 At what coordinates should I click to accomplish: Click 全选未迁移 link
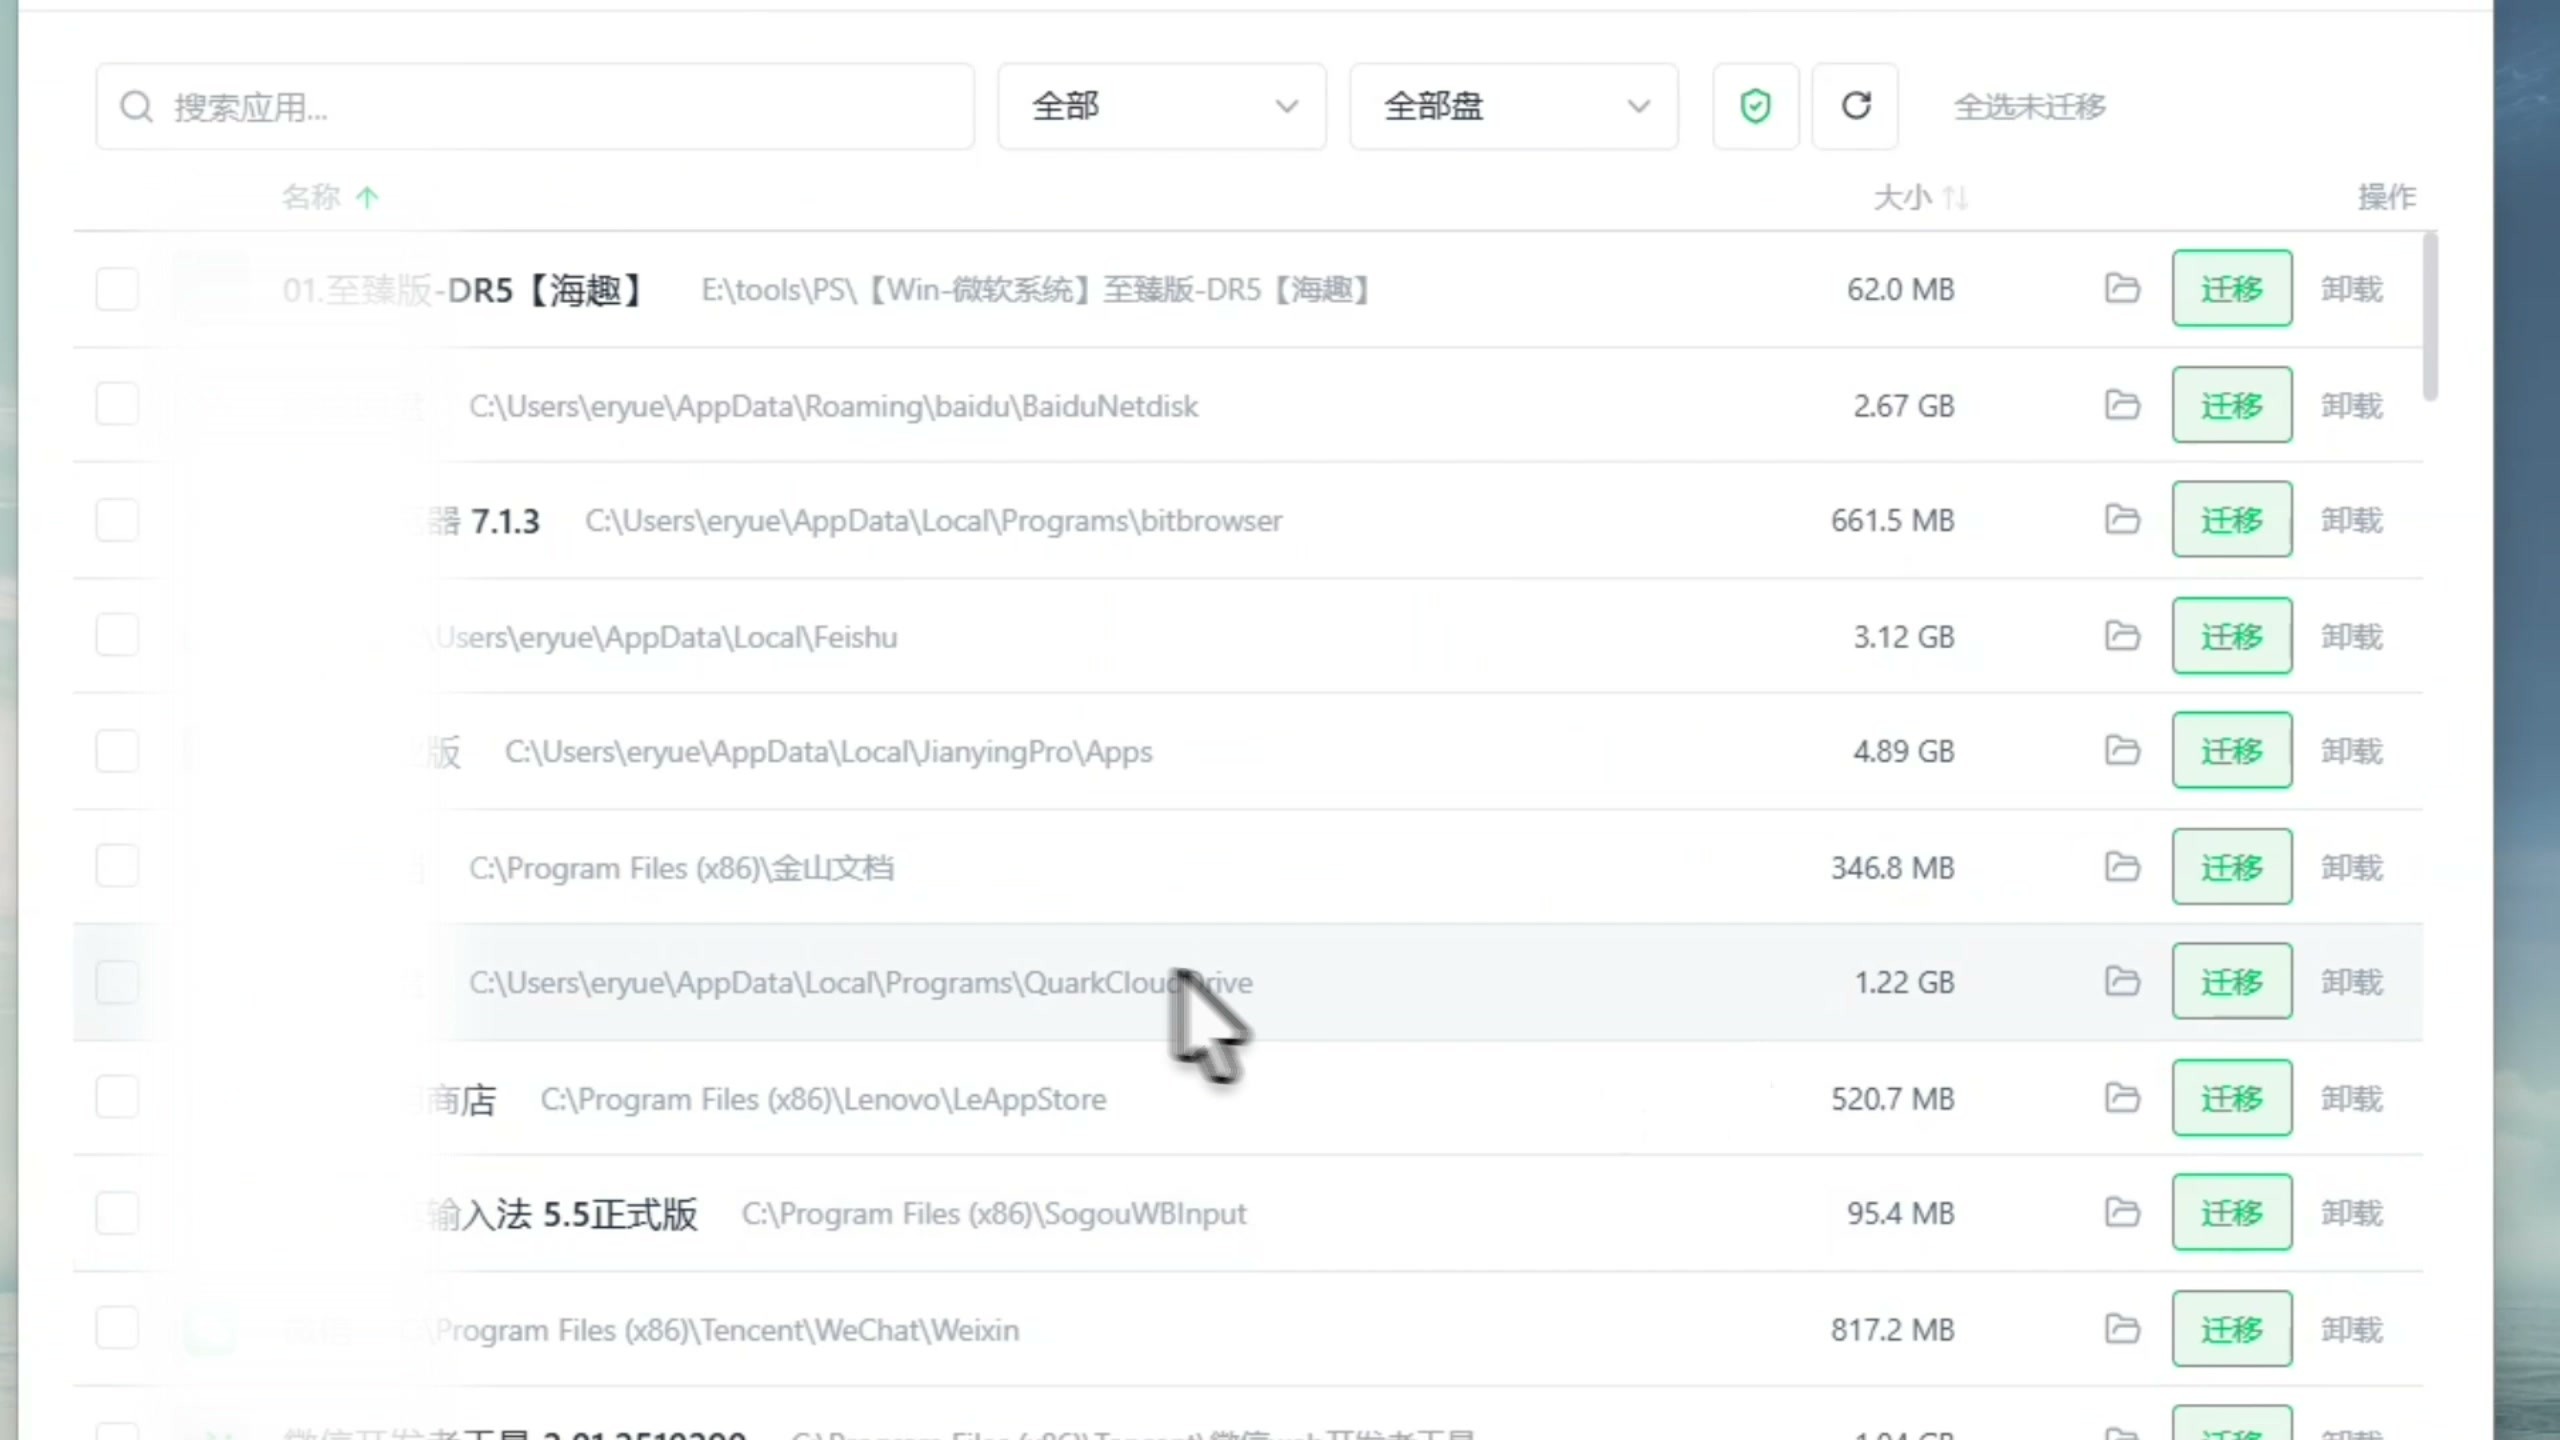(x=2030, y=107)
